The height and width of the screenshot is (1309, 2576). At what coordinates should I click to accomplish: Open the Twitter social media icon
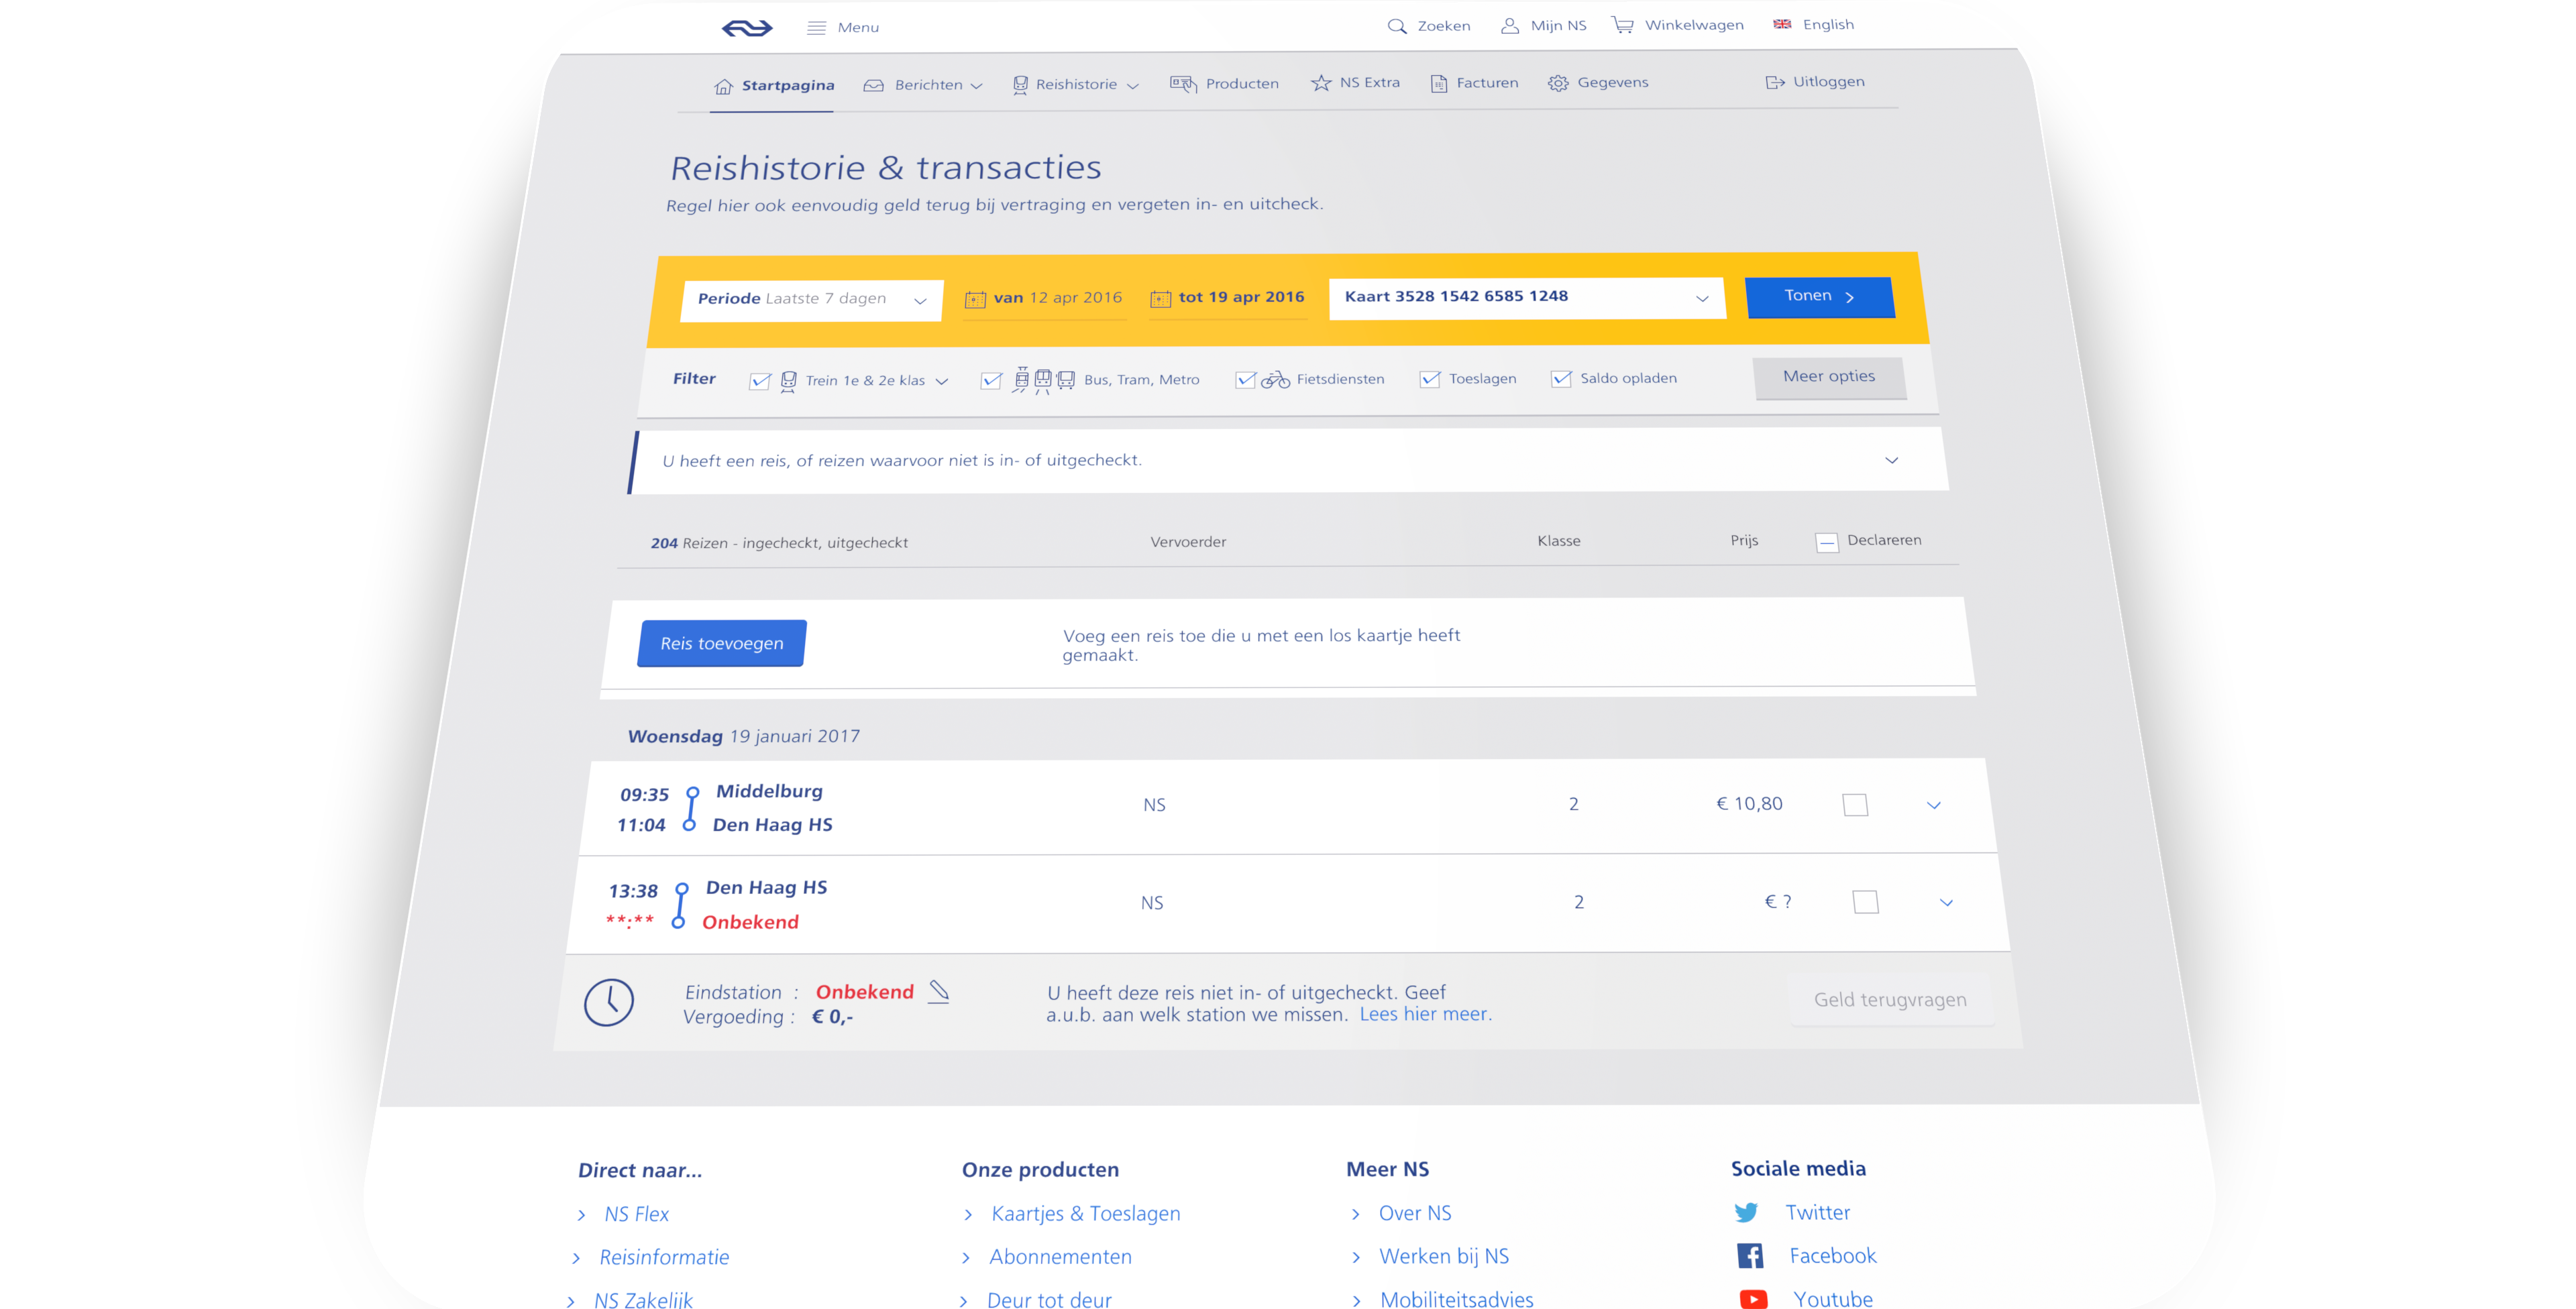click(x=1746, y=1213)
